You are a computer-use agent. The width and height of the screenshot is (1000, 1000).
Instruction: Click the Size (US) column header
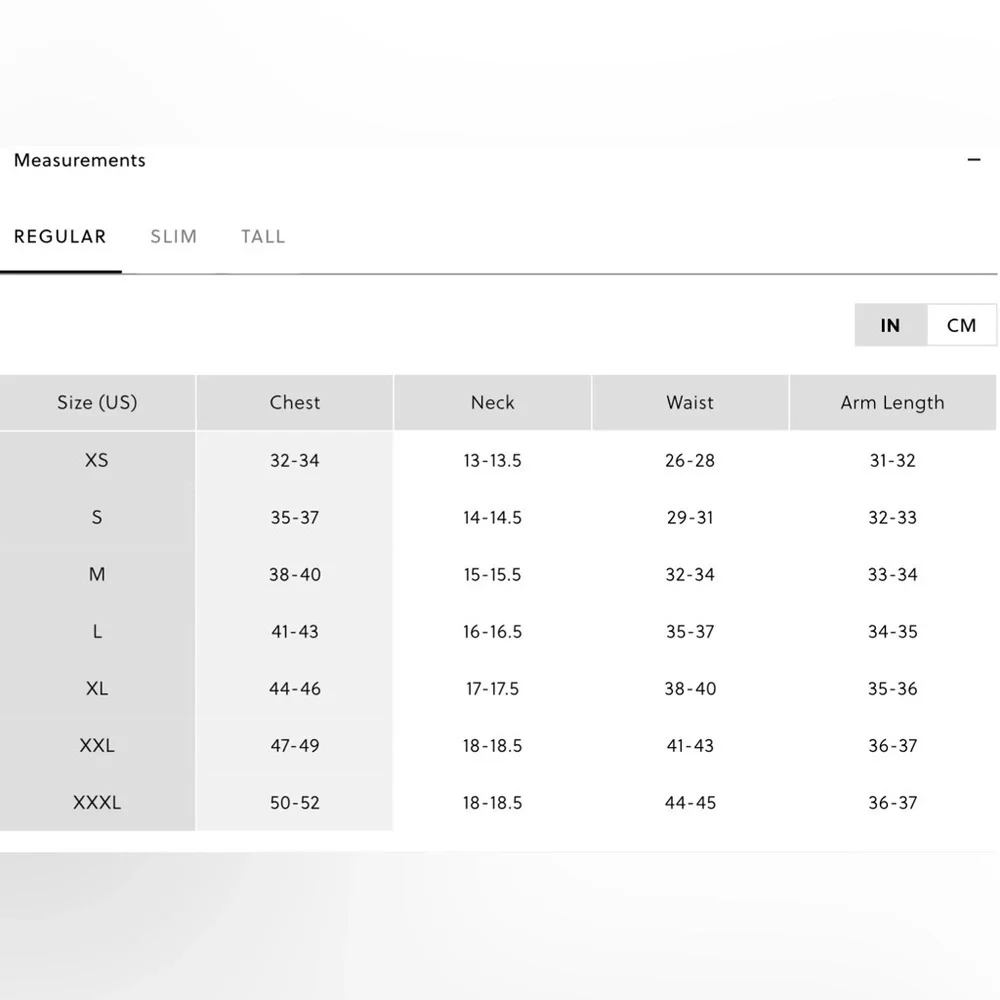pyautogui.click(x=97, y=402)
